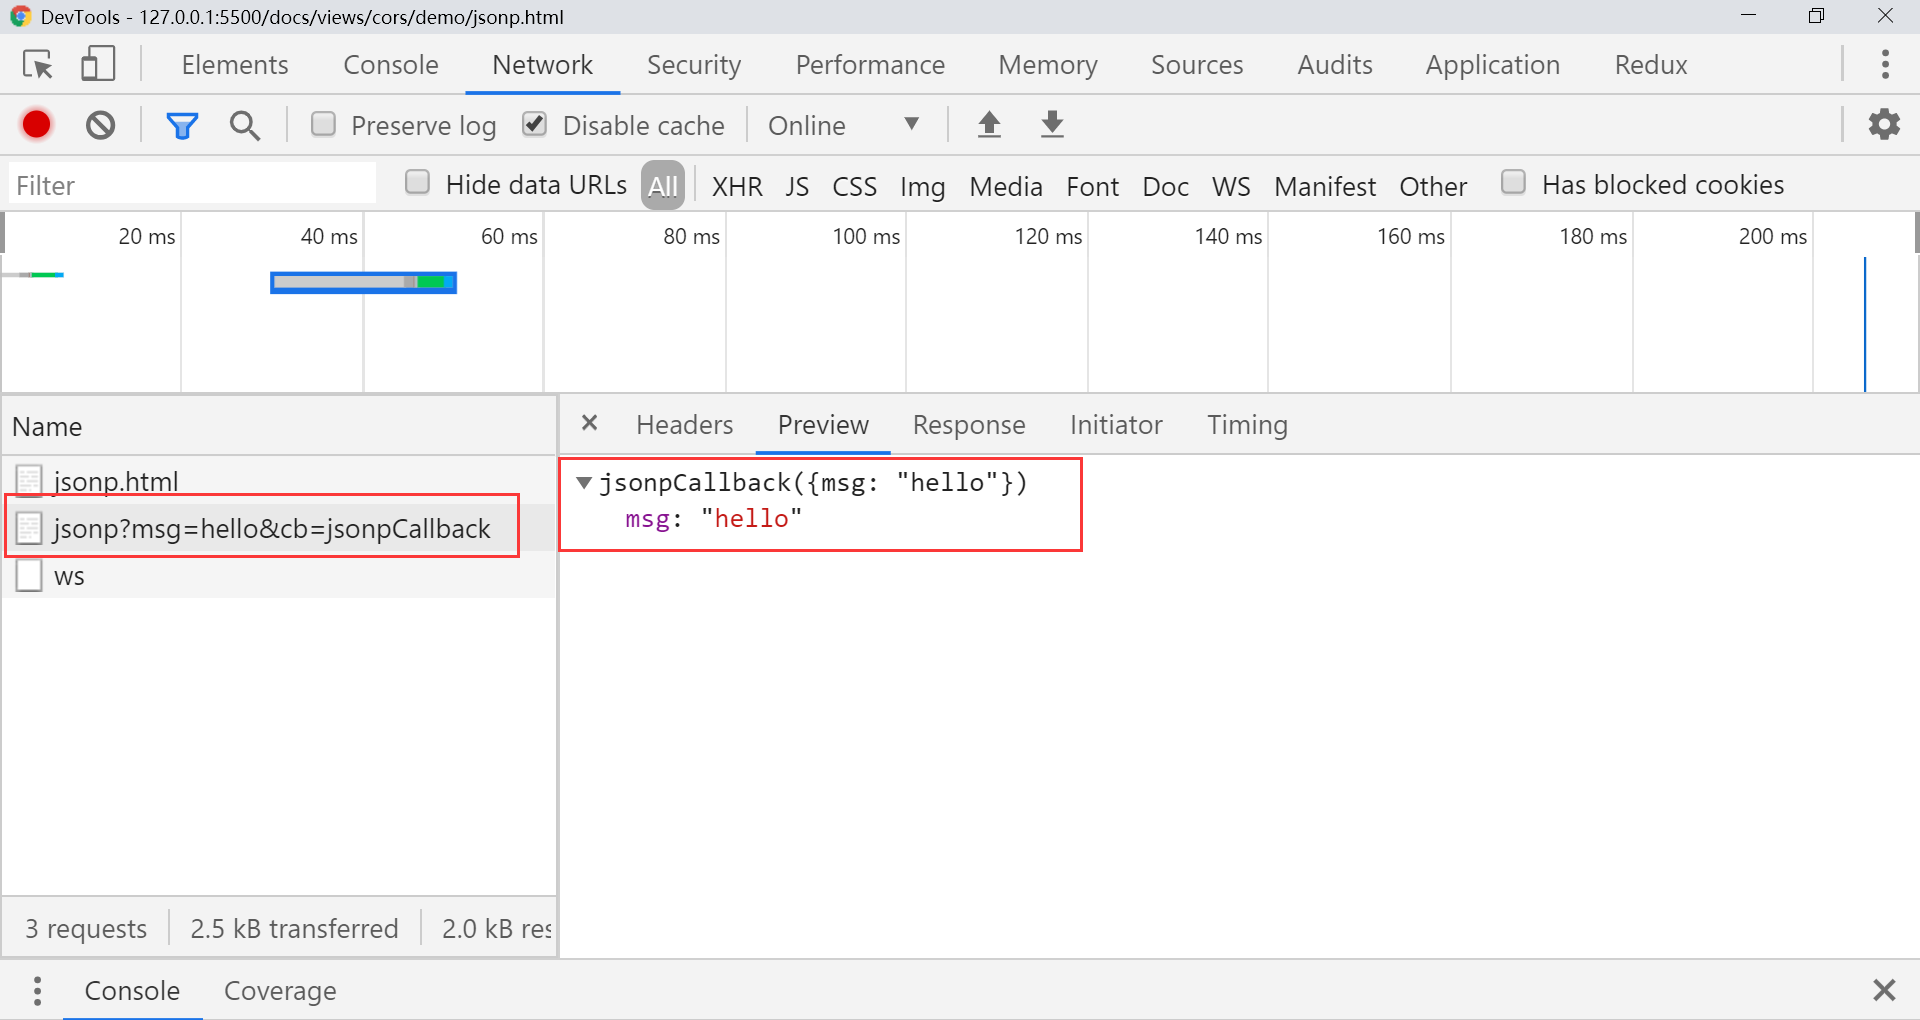Select the Network panel tab
The width and height of the screenshot is (1920, 1020).
[x=543, y=65]
